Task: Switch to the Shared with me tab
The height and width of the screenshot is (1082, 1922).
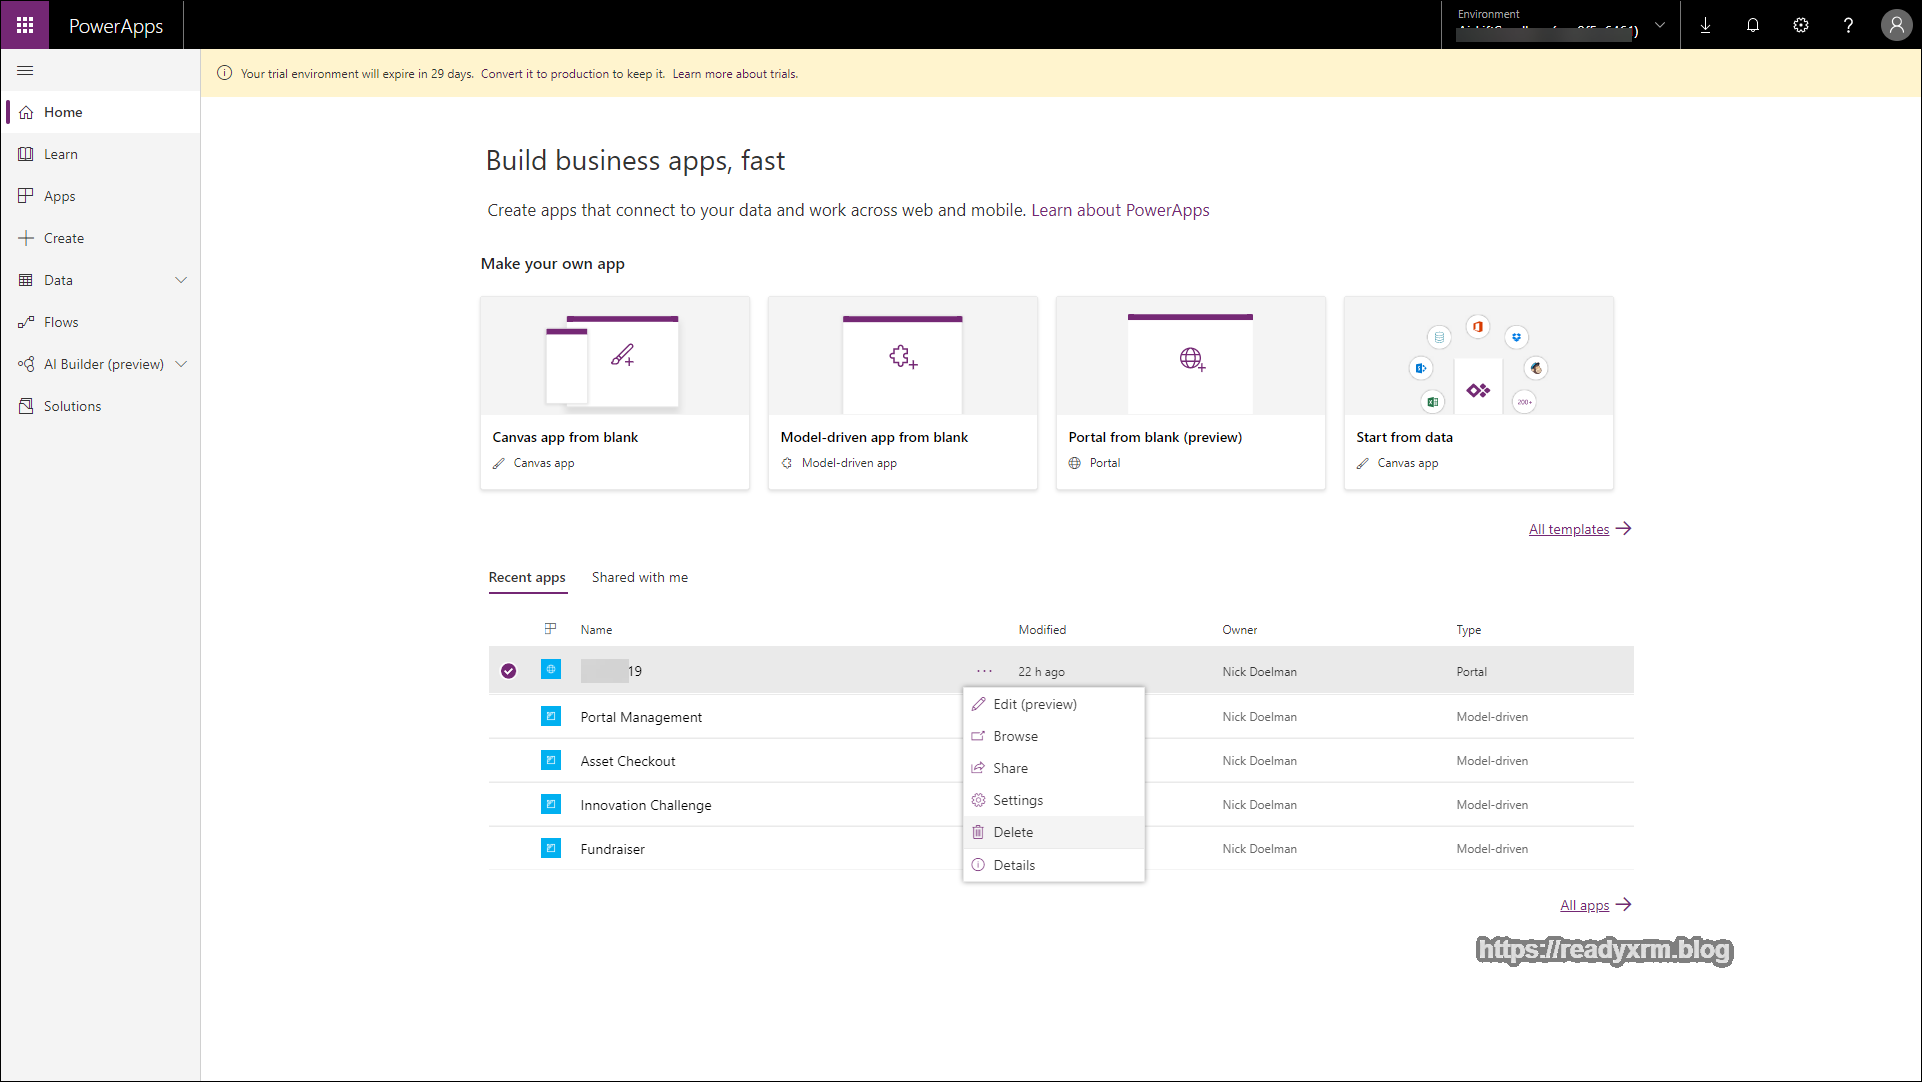Action: coord(639,577)
